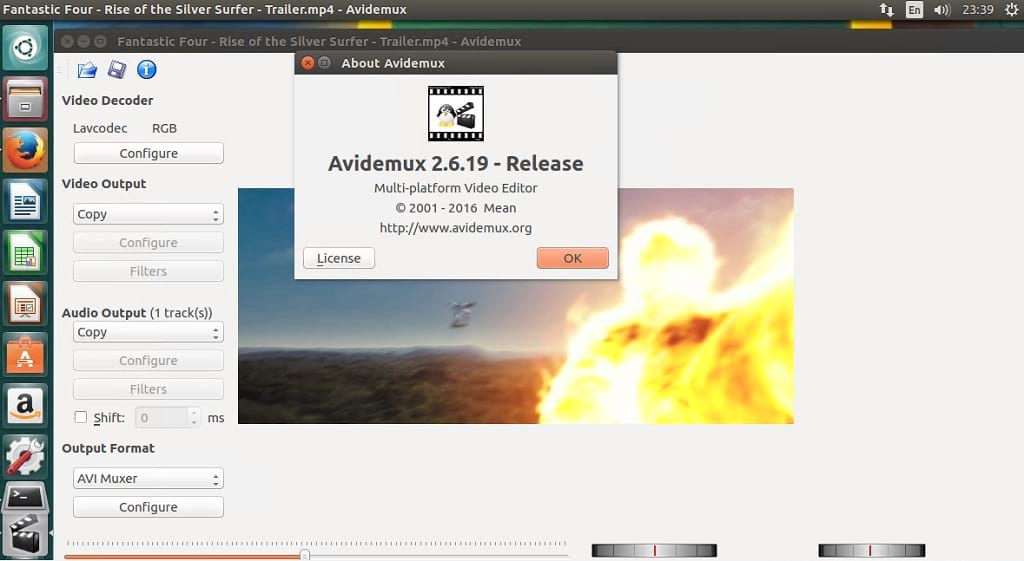Open License in About dialog
The image size is (1024, 561).
339,258
